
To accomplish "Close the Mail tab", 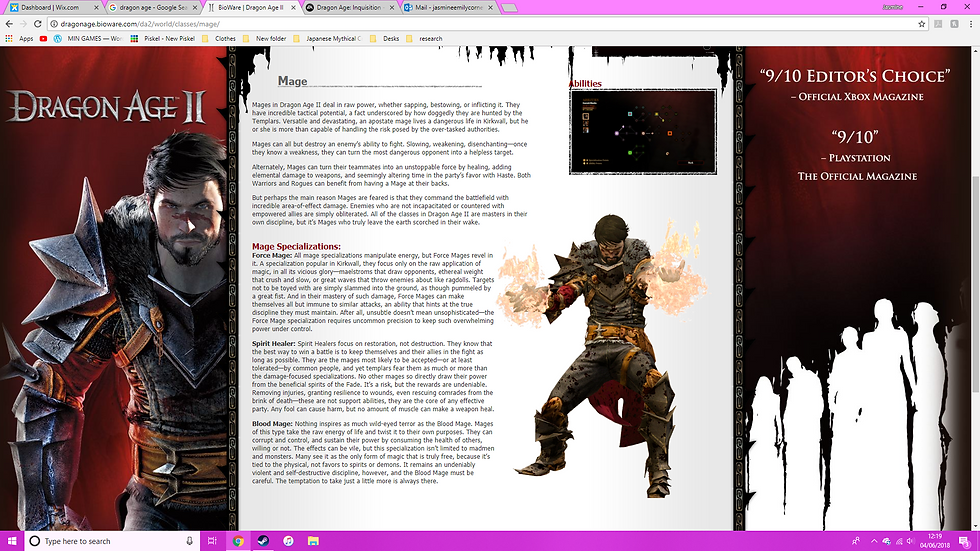I will click(x=491, y=7).
